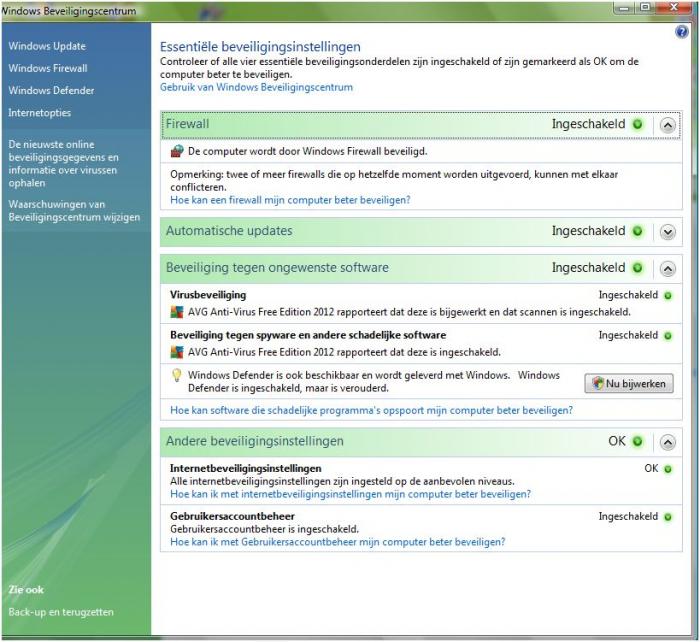Screen dimensions: 700x642
Task: Open Back-up en terugzetten link
Action: (x=61, y=612)
